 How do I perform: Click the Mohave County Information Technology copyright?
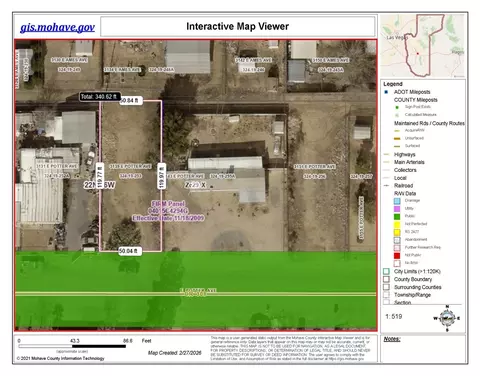[60, 358]
